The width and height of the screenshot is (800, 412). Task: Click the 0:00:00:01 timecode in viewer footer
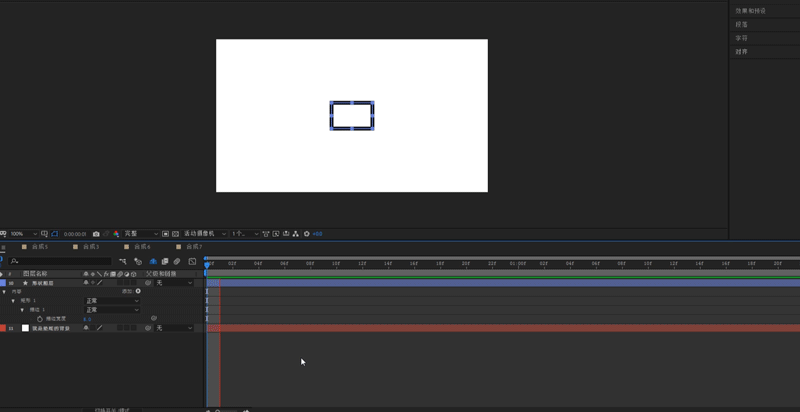click(75, 234)
